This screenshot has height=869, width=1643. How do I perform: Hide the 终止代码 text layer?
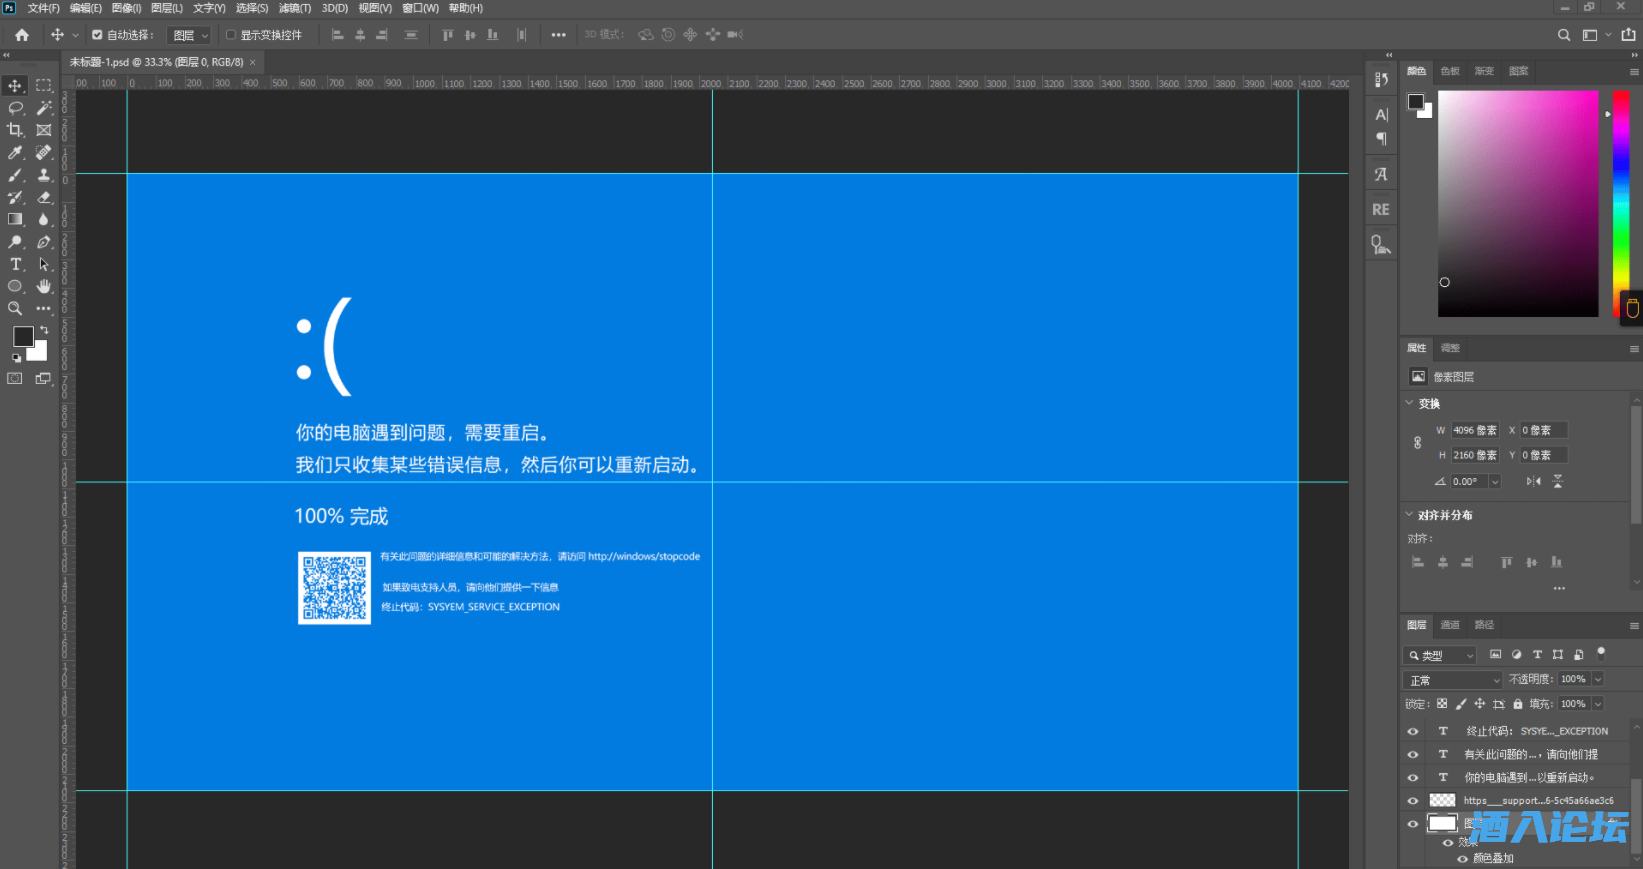click(x=1413, y=731)
